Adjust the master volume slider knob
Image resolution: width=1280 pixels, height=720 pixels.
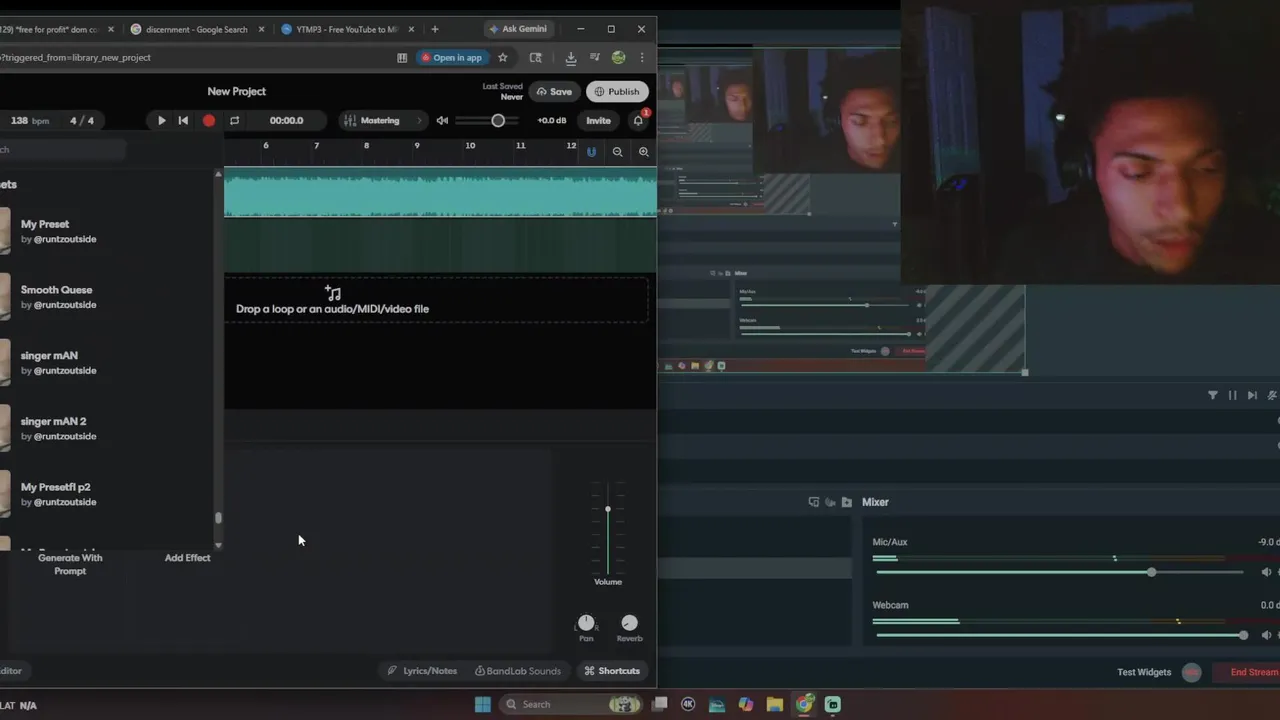(x=498, y=120)
